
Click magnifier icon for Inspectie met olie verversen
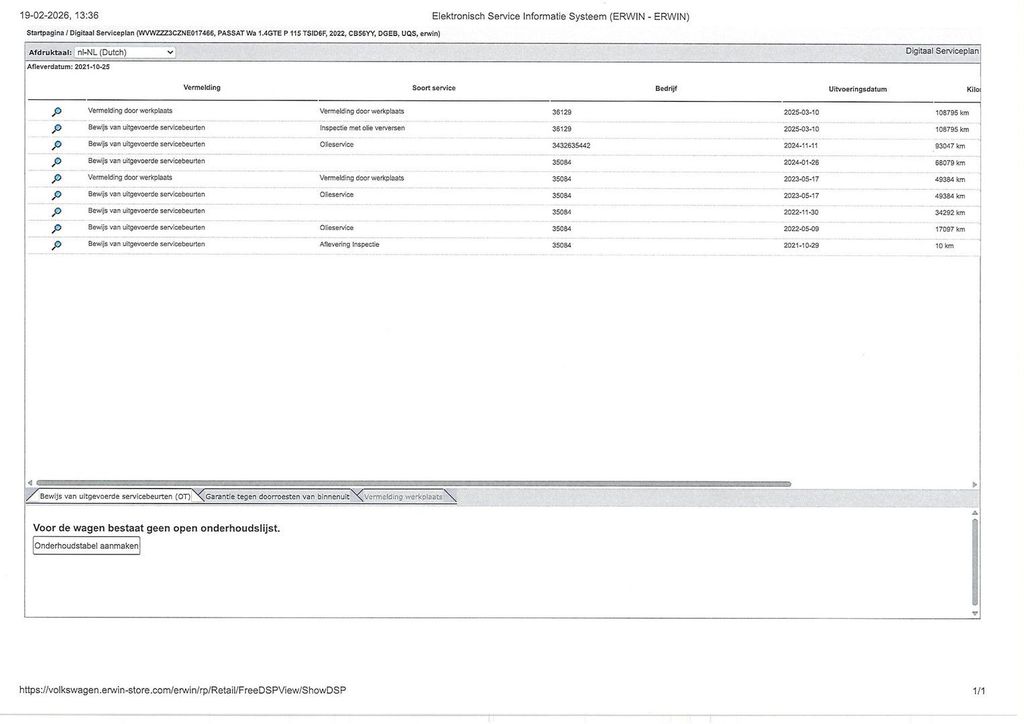pyautogui.click(x=56, y=129)
